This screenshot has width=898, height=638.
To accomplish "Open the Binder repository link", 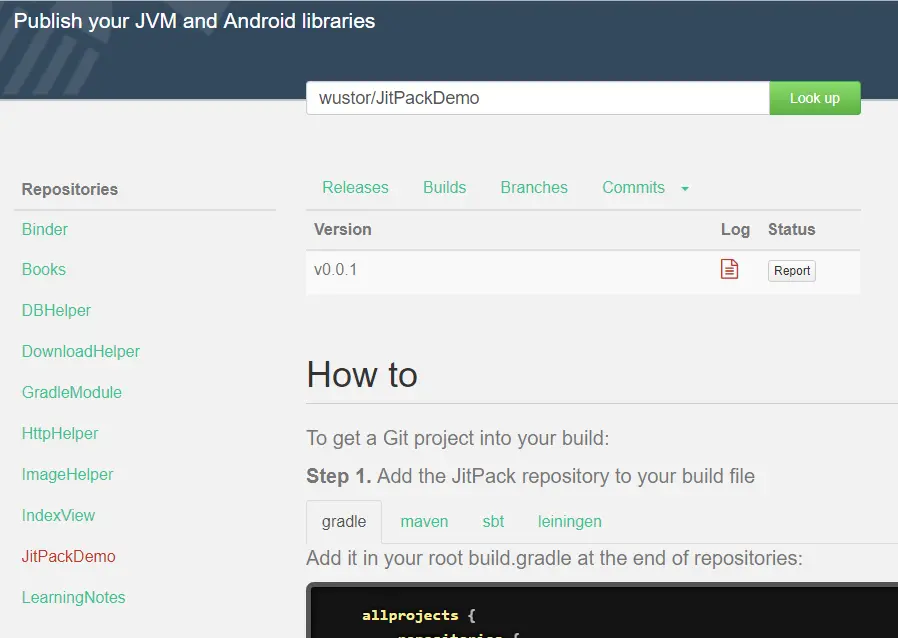I will [45, 230].
